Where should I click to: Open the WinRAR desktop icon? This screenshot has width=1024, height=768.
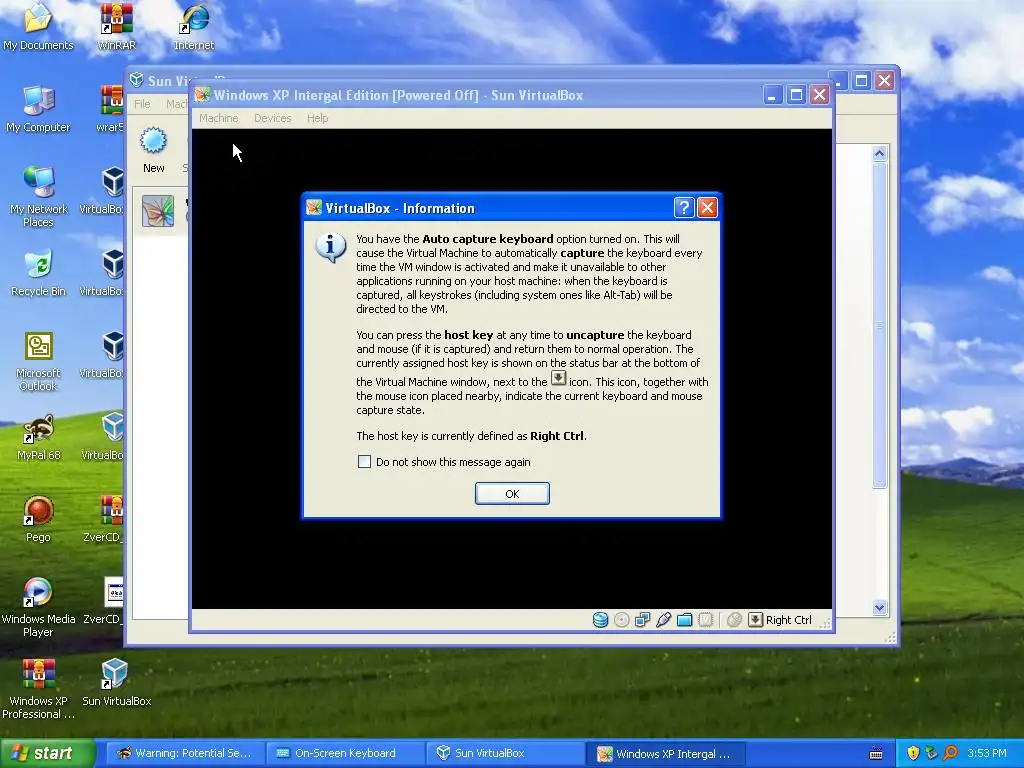(116, 26)
